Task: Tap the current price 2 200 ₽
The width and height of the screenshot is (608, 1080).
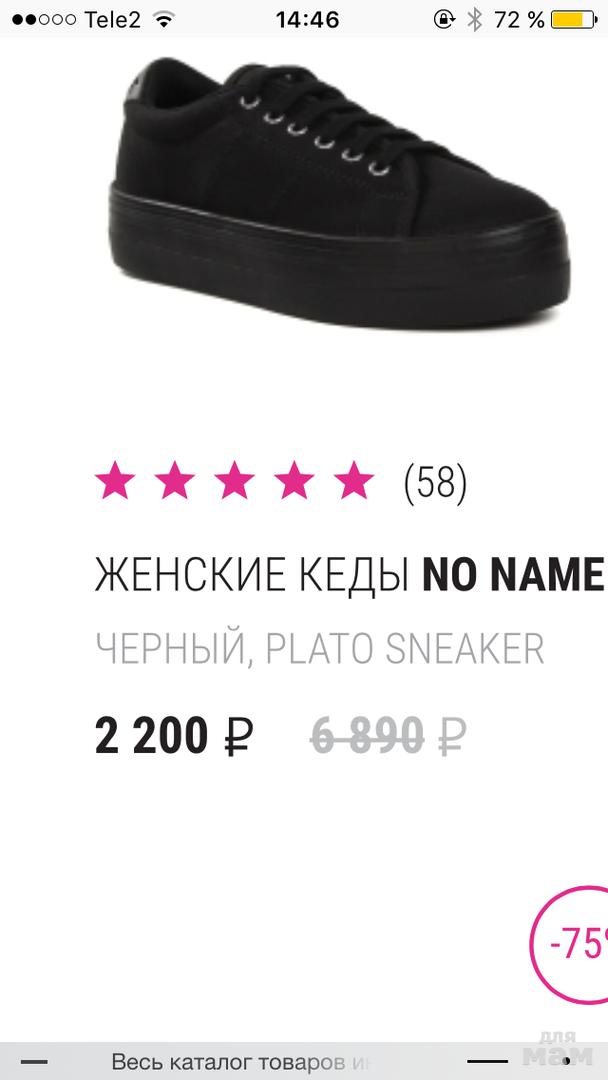Action: click(x=174, y=735)
